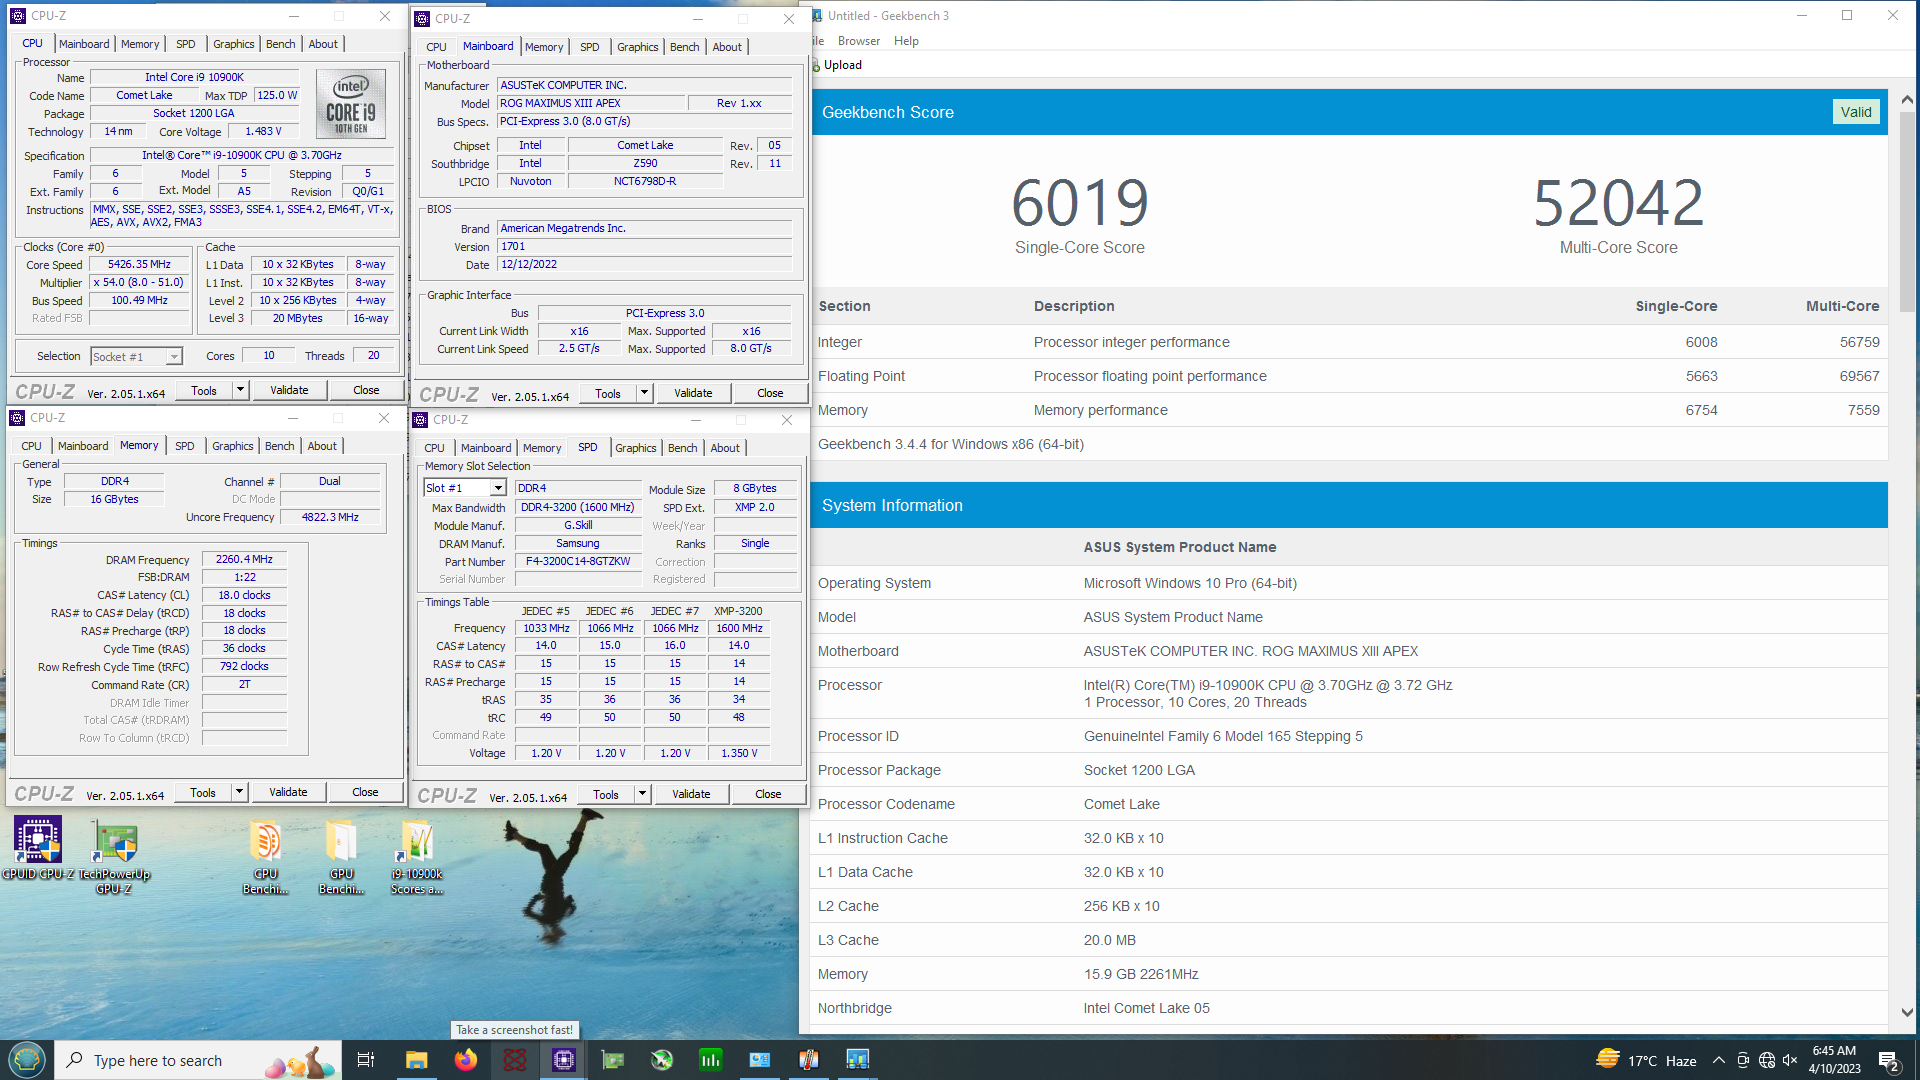Viewport: 1920px width, 1080px height.
Task: Click part number F4-3200C14-8GTZKW
Action: tap(578, 561)
